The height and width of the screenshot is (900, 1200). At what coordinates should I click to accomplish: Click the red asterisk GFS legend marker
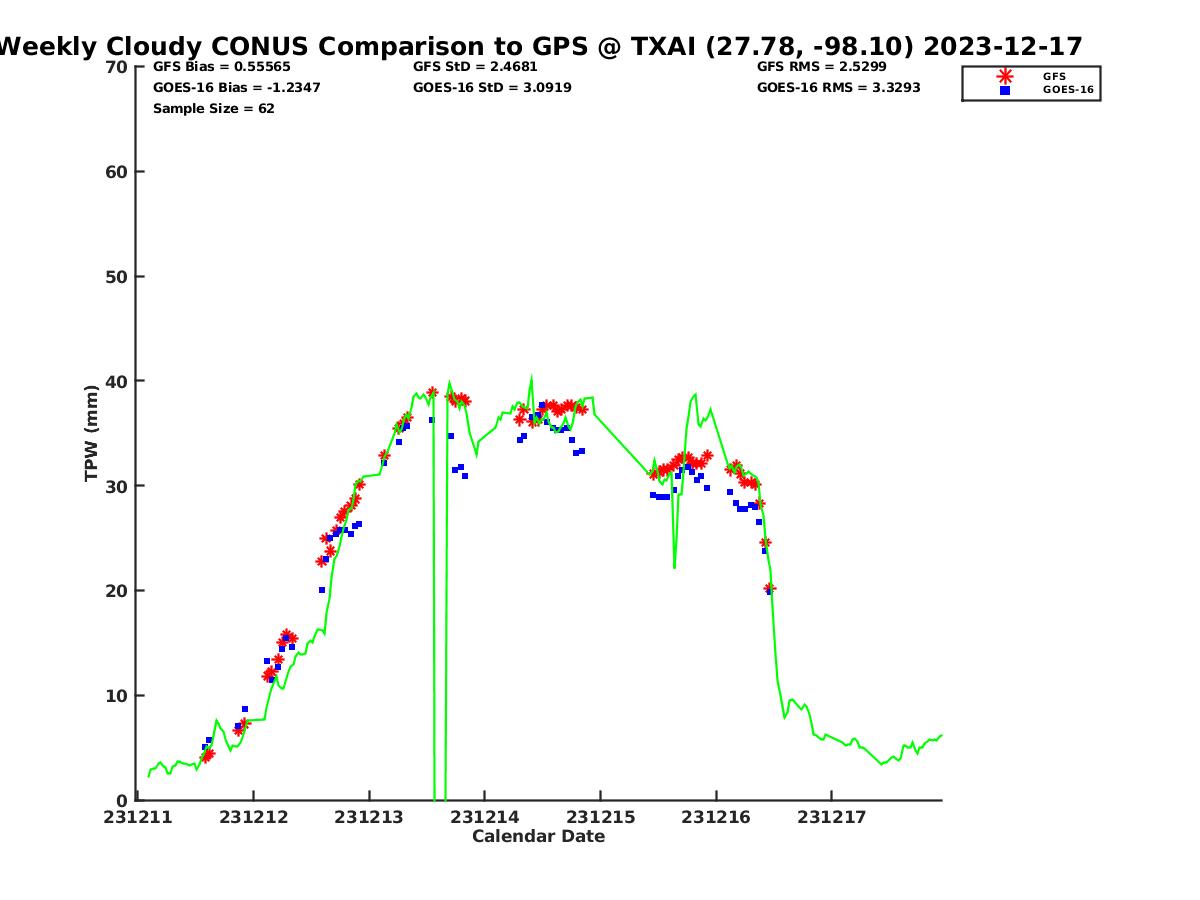[1005, 76]
